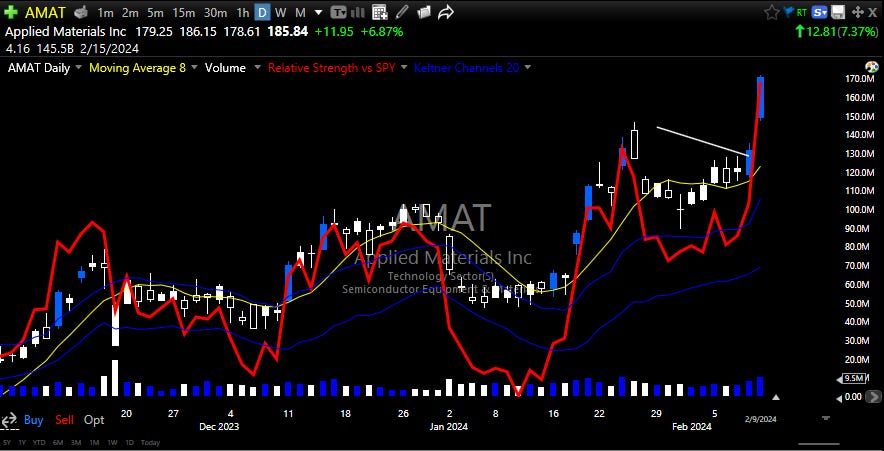Mark AMAT with the favorite star
Screen dimensions: 884x451
[771, 12]
